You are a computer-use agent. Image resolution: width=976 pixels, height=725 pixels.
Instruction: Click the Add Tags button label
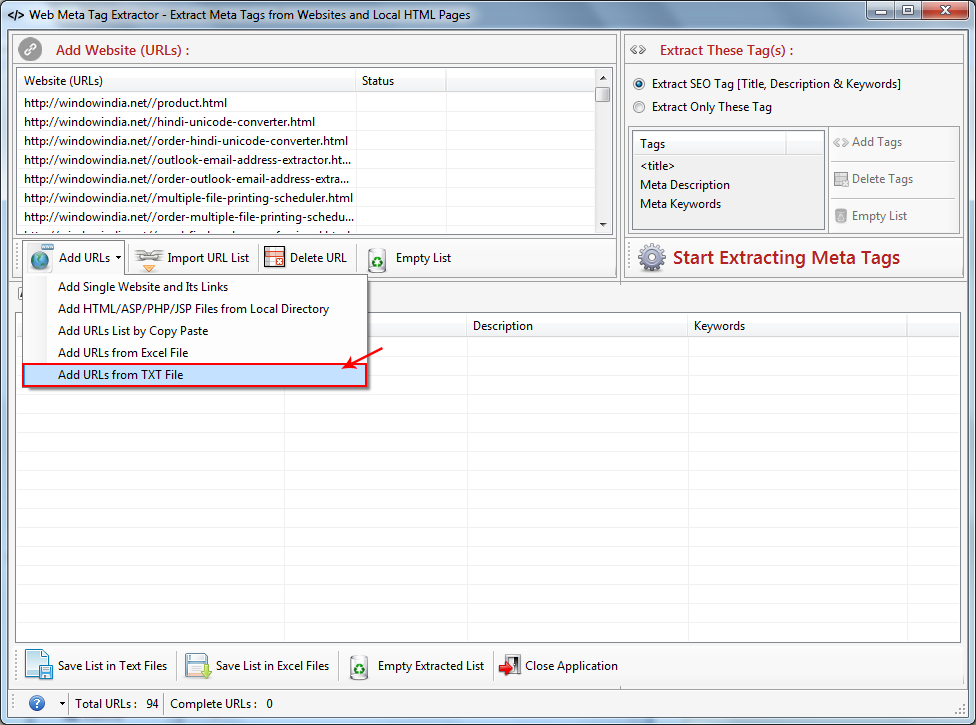876,142
